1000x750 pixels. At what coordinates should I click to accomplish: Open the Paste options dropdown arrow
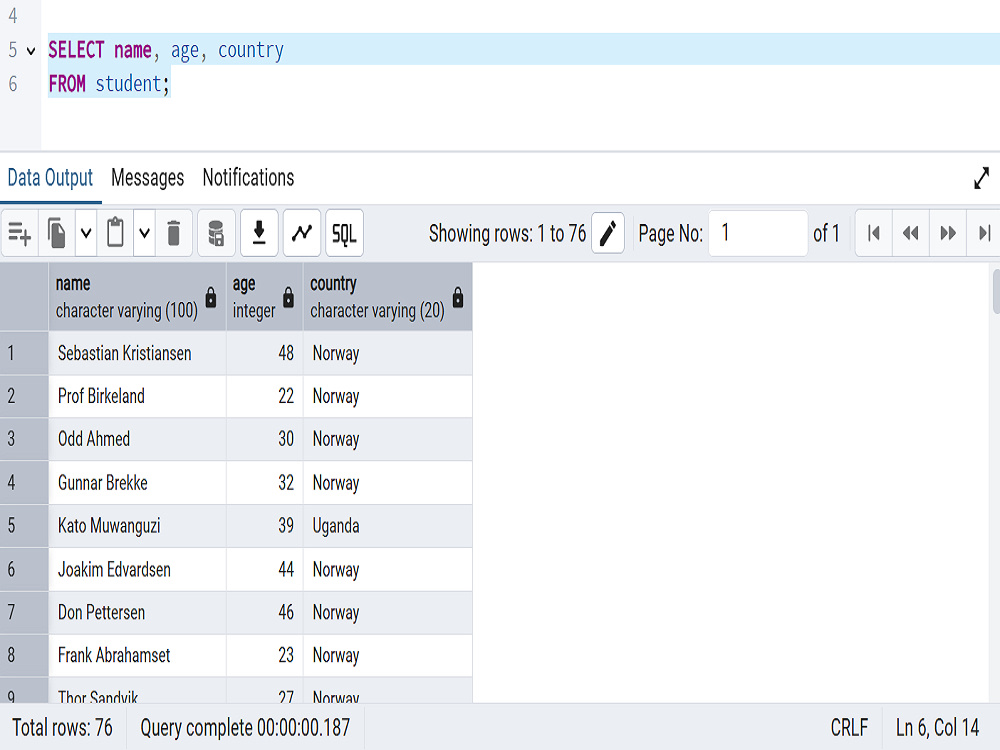[x=145, y=233]
